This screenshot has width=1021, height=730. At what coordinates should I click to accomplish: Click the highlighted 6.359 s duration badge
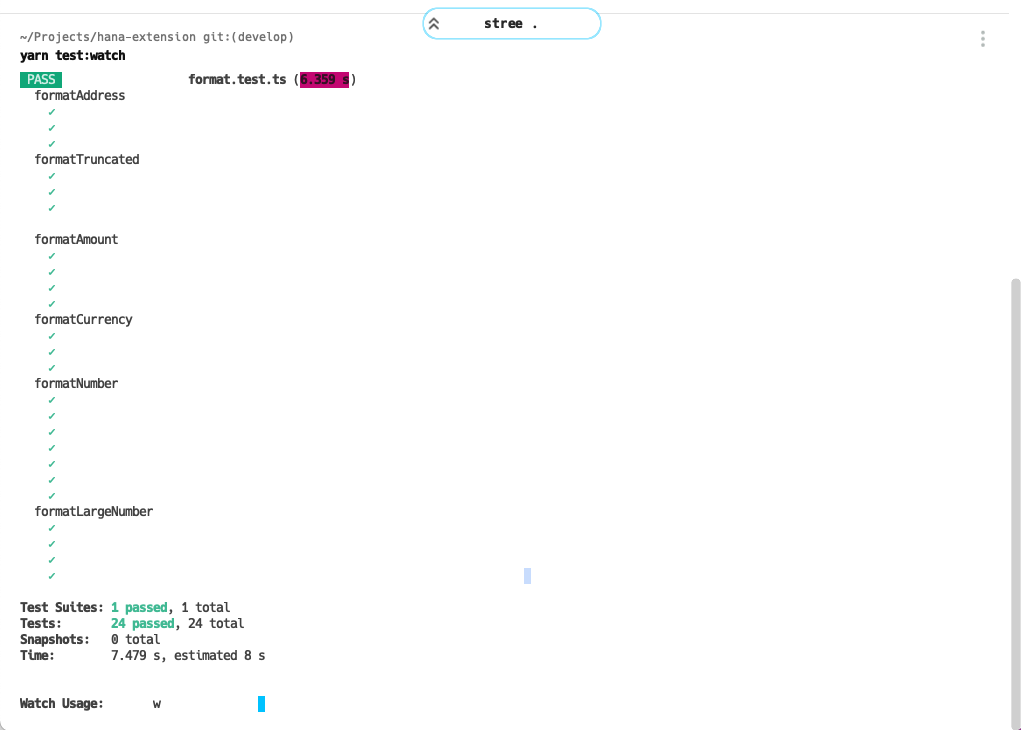323,79
